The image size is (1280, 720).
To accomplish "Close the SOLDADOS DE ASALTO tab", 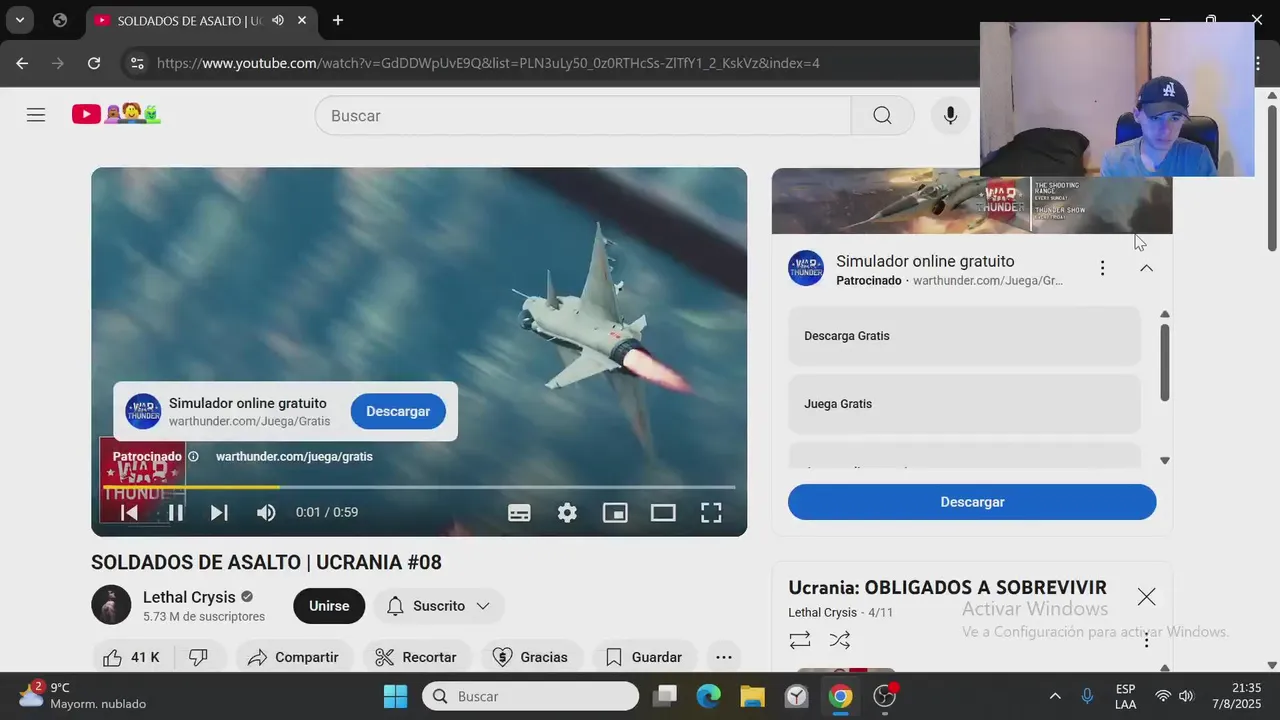I will point(302,20).
